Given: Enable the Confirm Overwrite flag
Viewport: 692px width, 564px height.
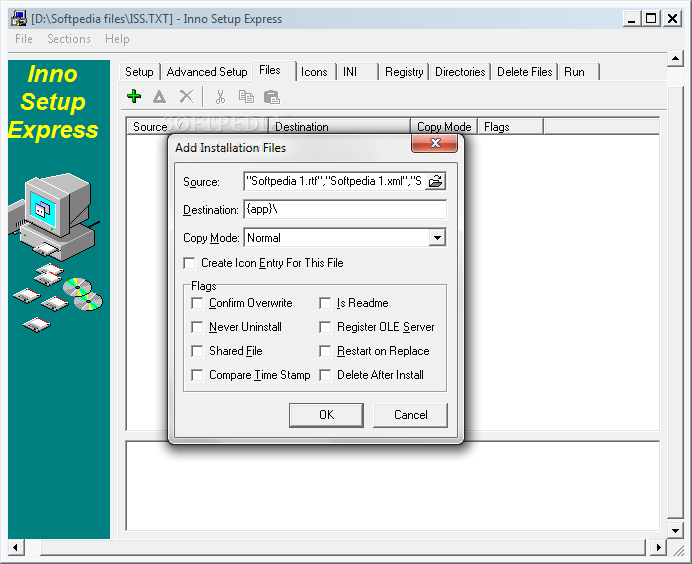Looking at the screenshot, I should (197, 303).
